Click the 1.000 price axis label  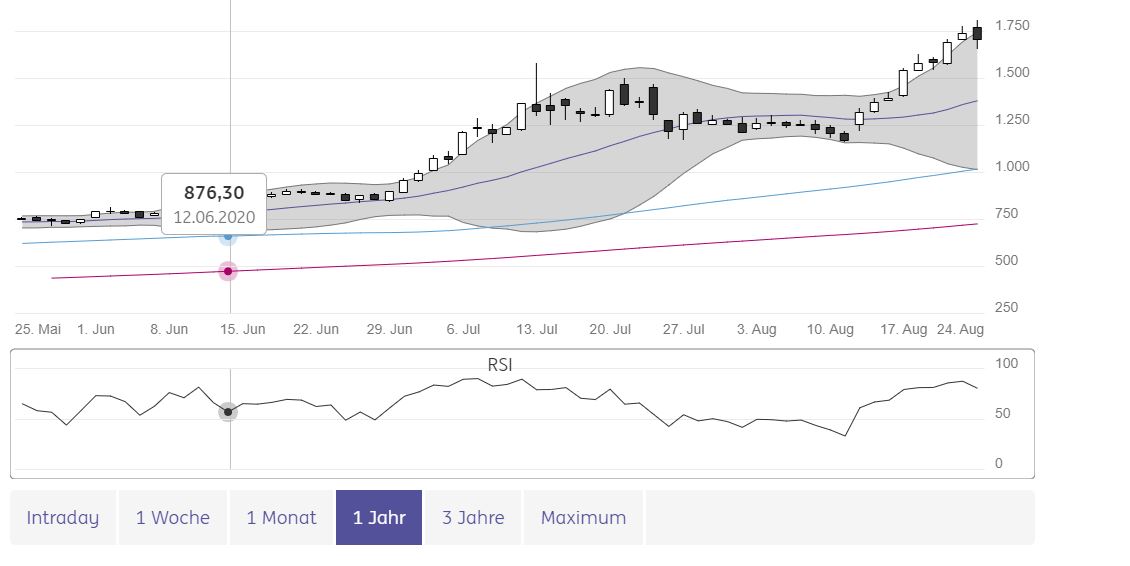[1012, 167]
